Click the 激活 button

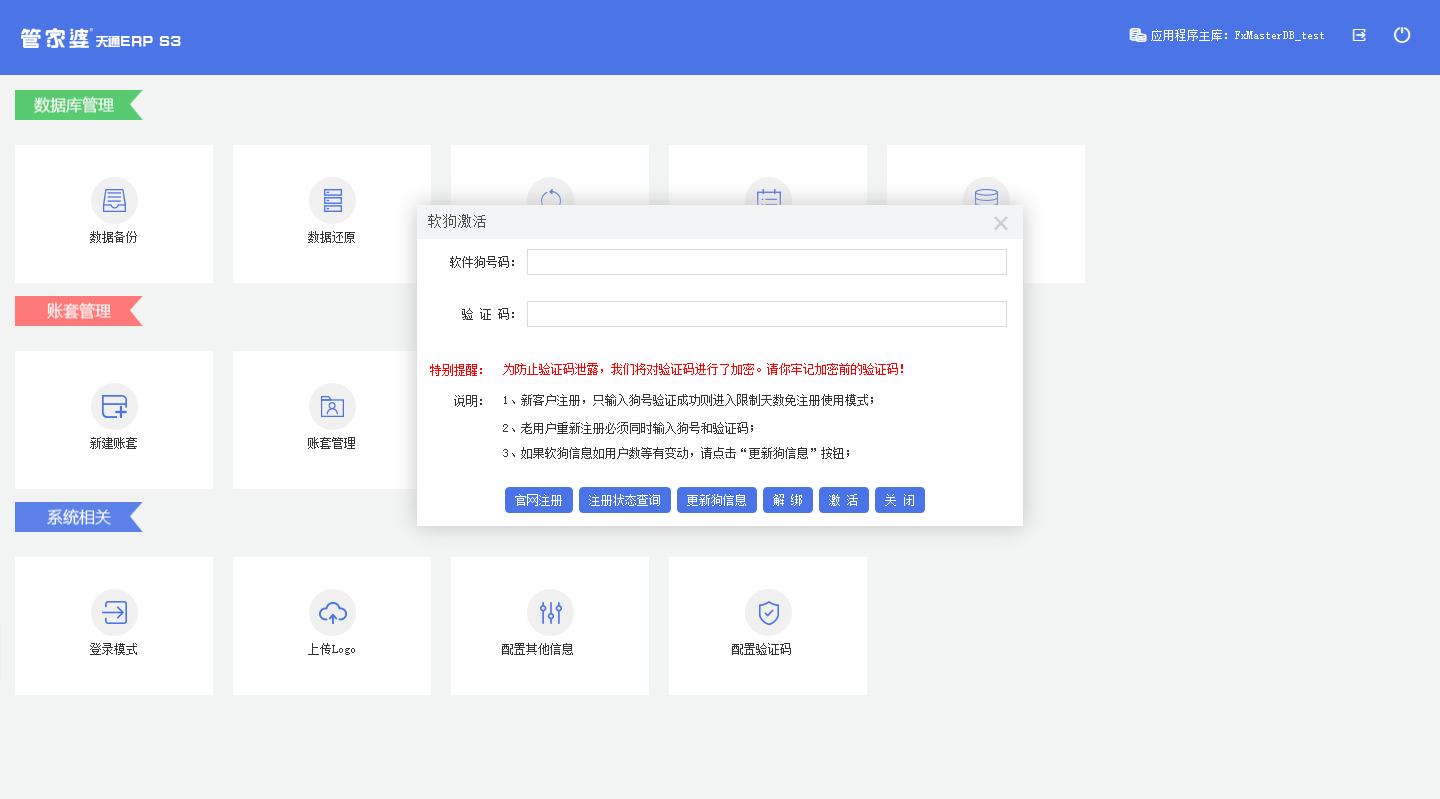[844, 500]
